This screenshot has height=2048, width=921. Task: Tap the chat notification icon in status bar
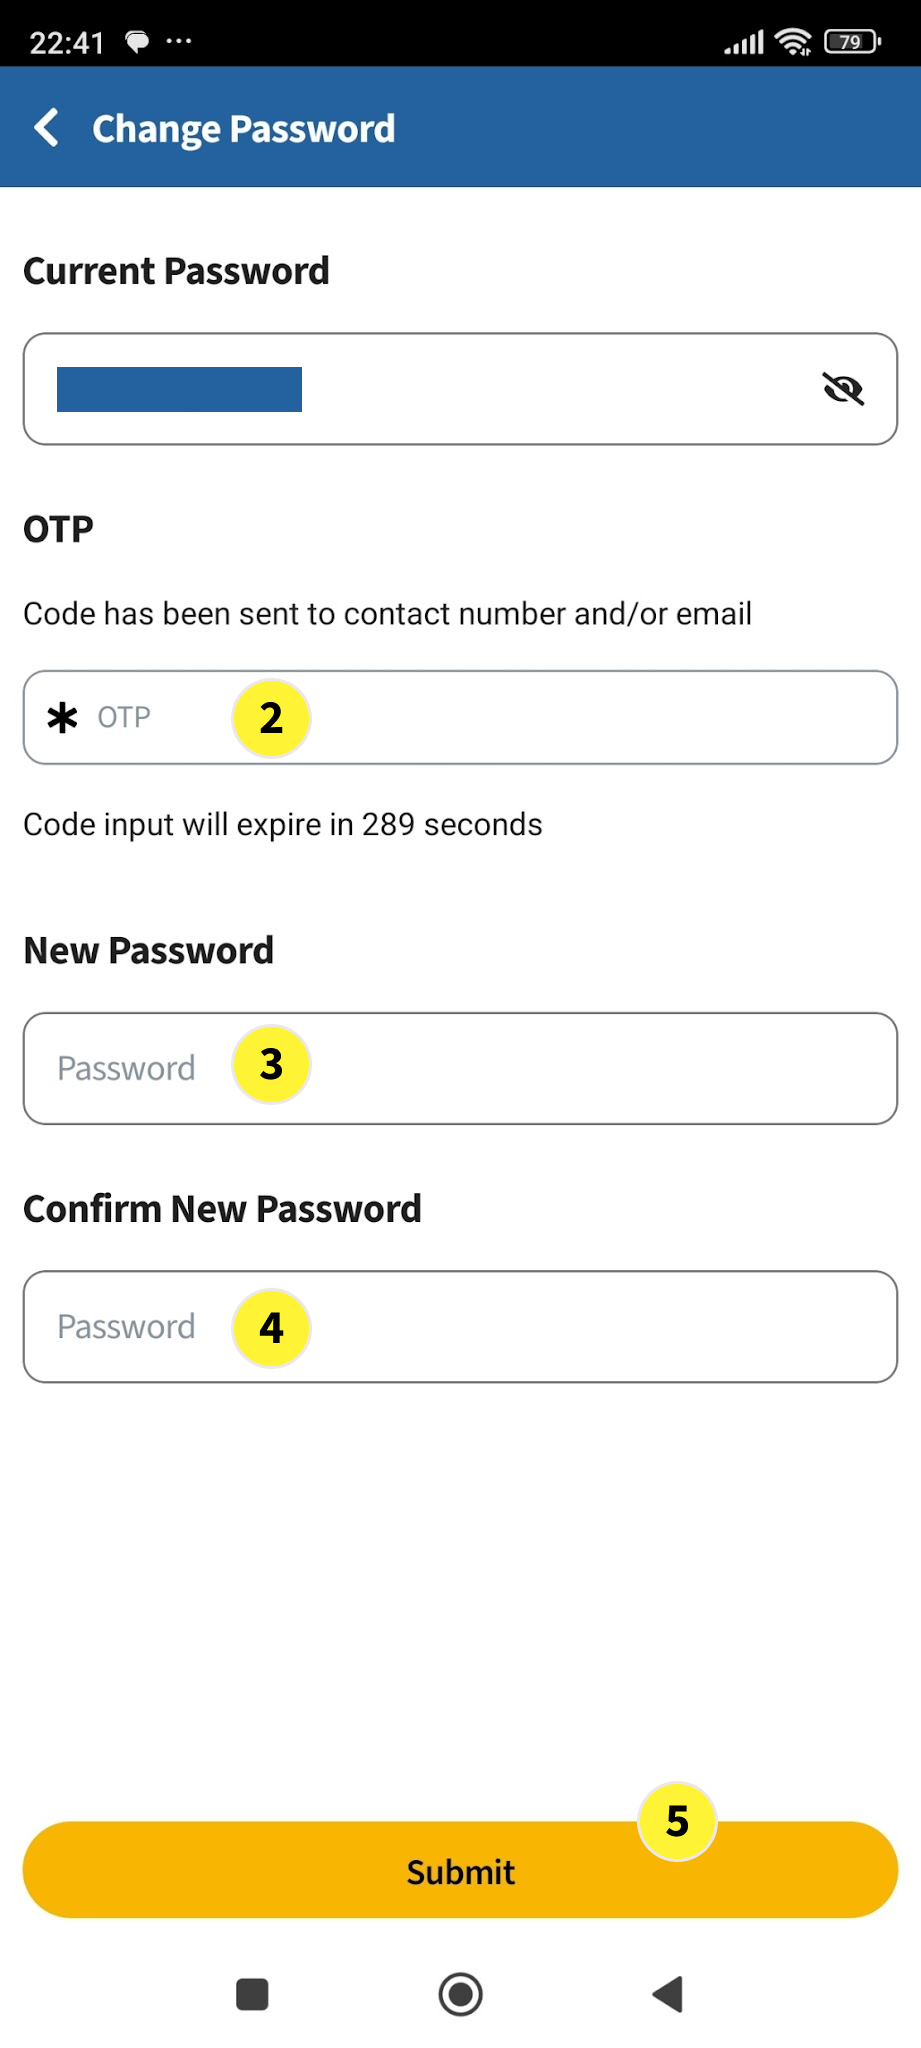click(x=137, y=41)
